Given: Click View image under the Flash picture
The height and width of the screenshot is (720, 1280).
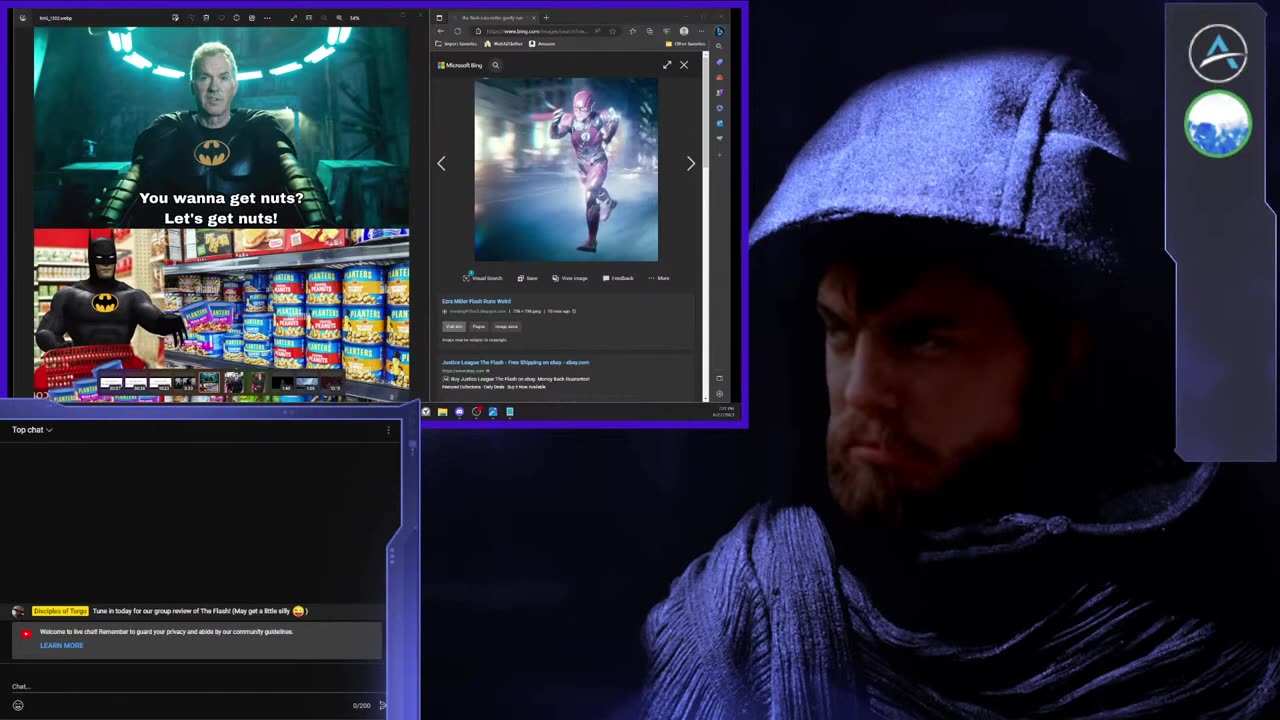Looking at the screenshot, I should 571,278.
